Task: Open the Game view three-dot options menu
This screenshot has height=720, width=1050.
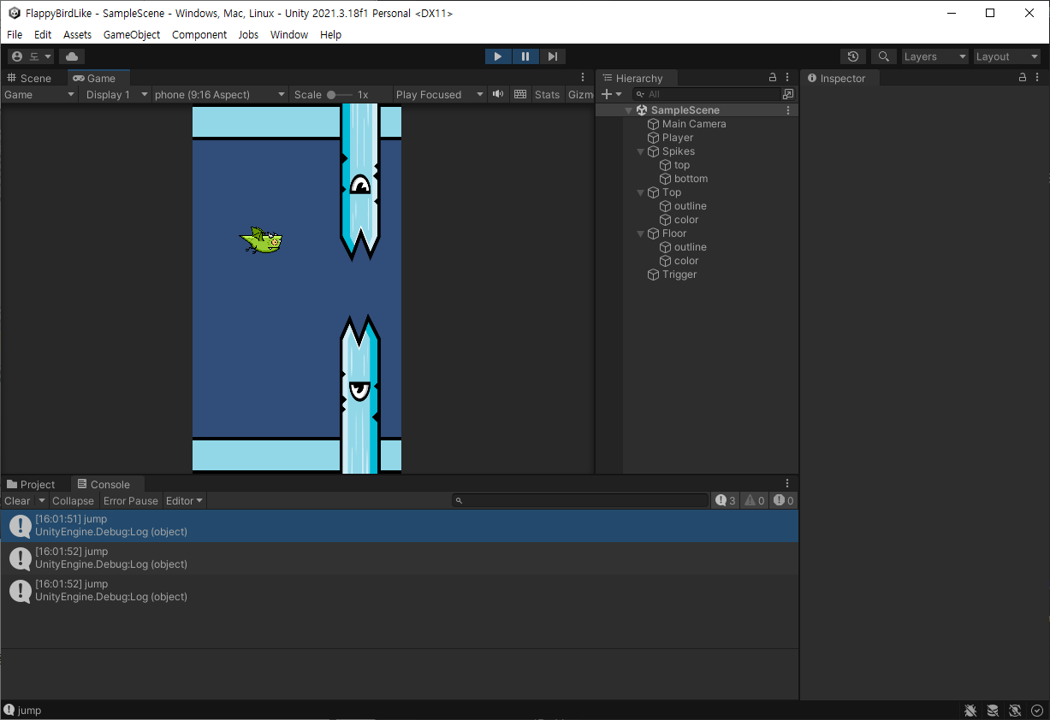Action: (x=583, y=78)
